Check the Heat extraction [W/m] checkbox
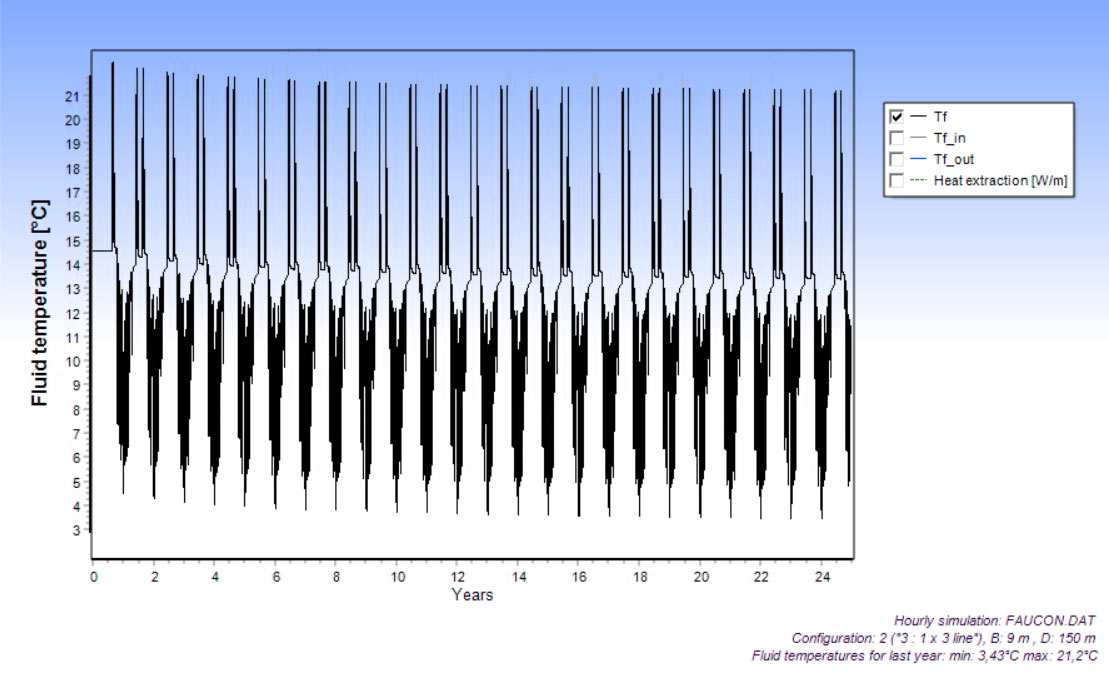The image size is (1109, 687). coord(897,180)
